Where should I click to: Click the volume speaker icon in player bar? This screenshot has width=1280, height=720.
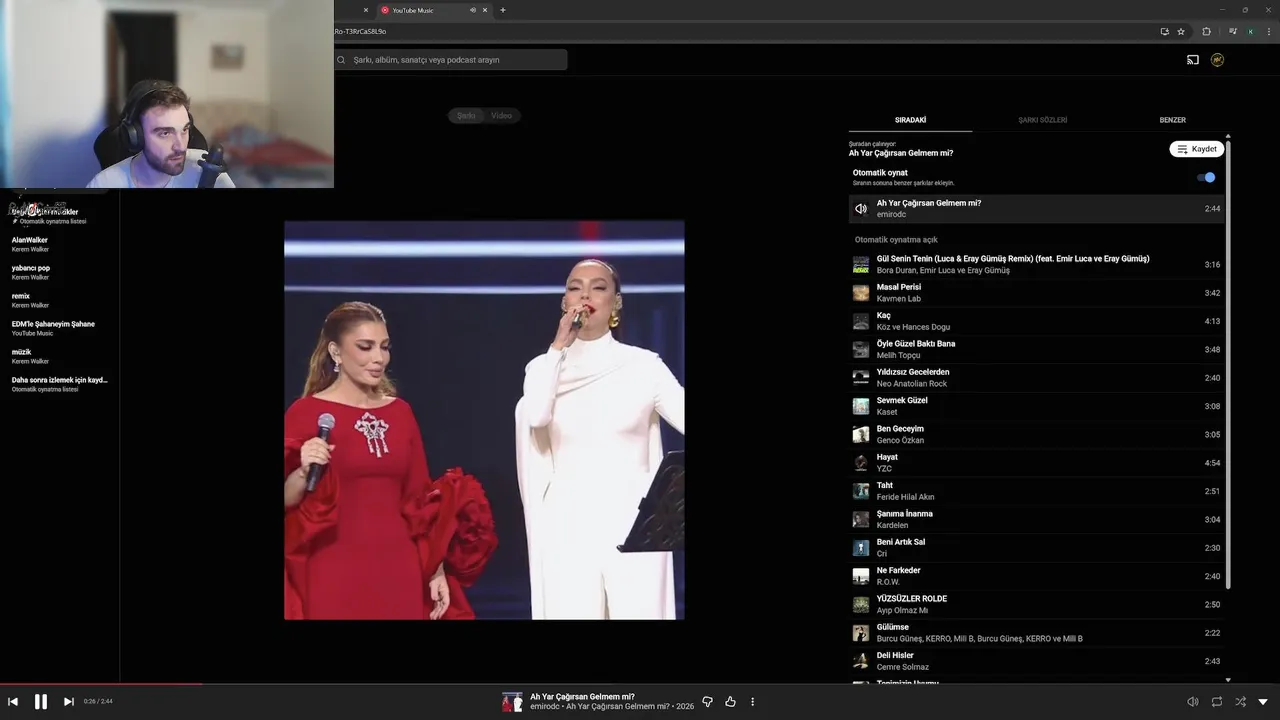[1192, 702]
